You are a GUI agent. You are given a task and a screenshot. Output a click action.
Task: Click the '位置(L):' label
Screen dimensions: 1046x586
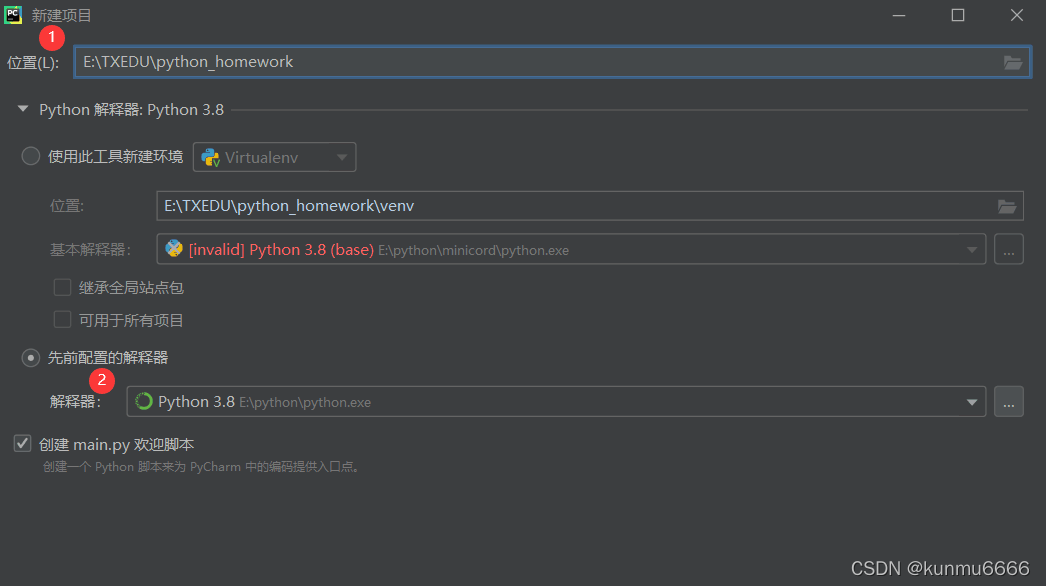tap(33, 63)
